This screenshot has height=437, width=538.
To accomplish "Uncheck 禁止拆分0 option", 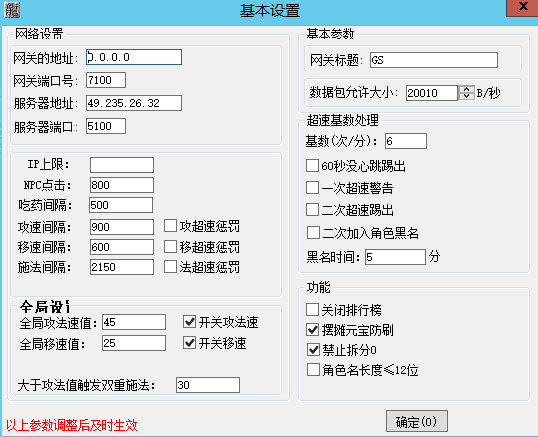I will [x=313, y=350].
